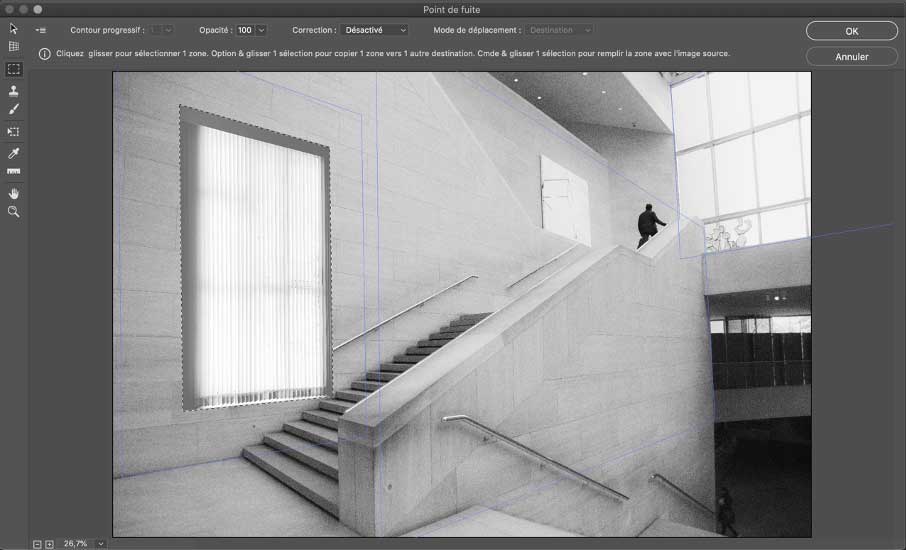The height and width of the screenshot is (550, 906).
Task: Confirm with the OK button
Action: [x=852, y=31]
